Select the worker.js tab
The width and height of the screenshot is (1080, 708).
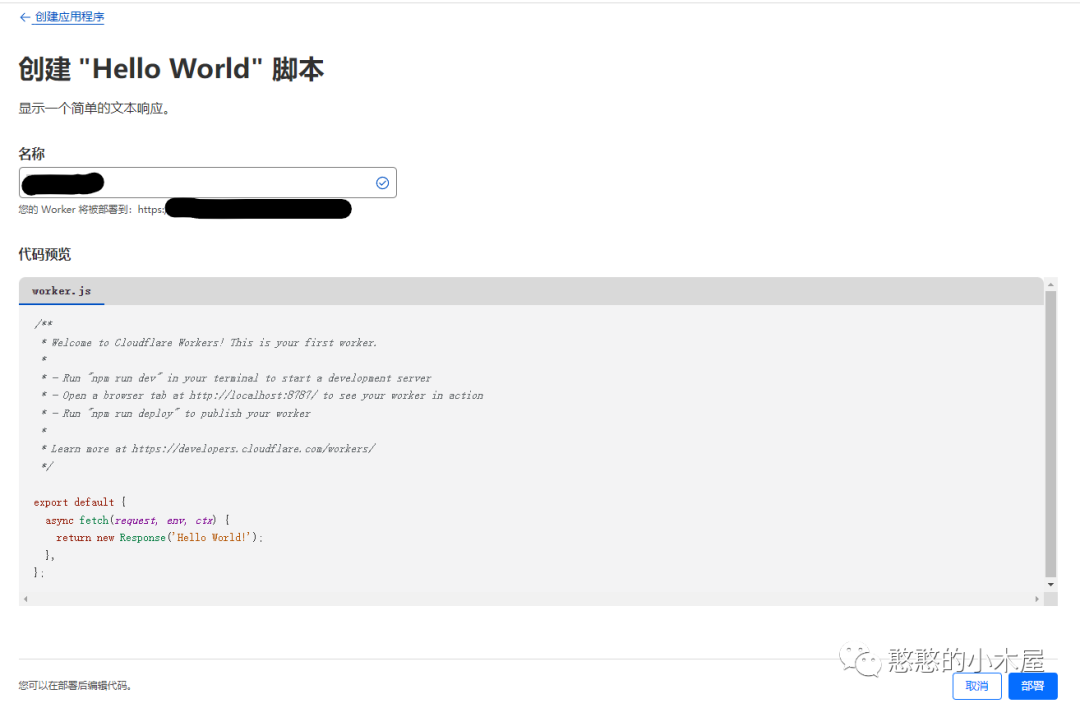pos(61,291)
